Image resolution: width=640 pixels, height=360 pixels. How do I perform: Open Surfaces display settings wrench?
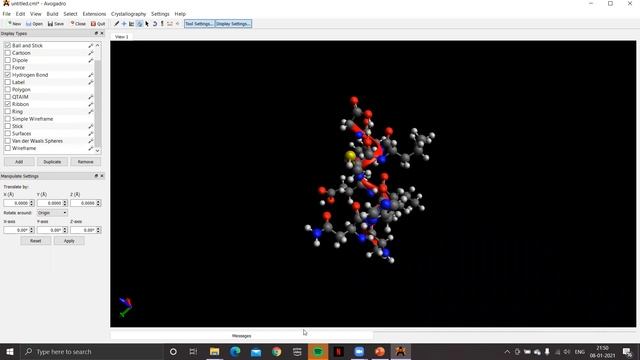91,134
